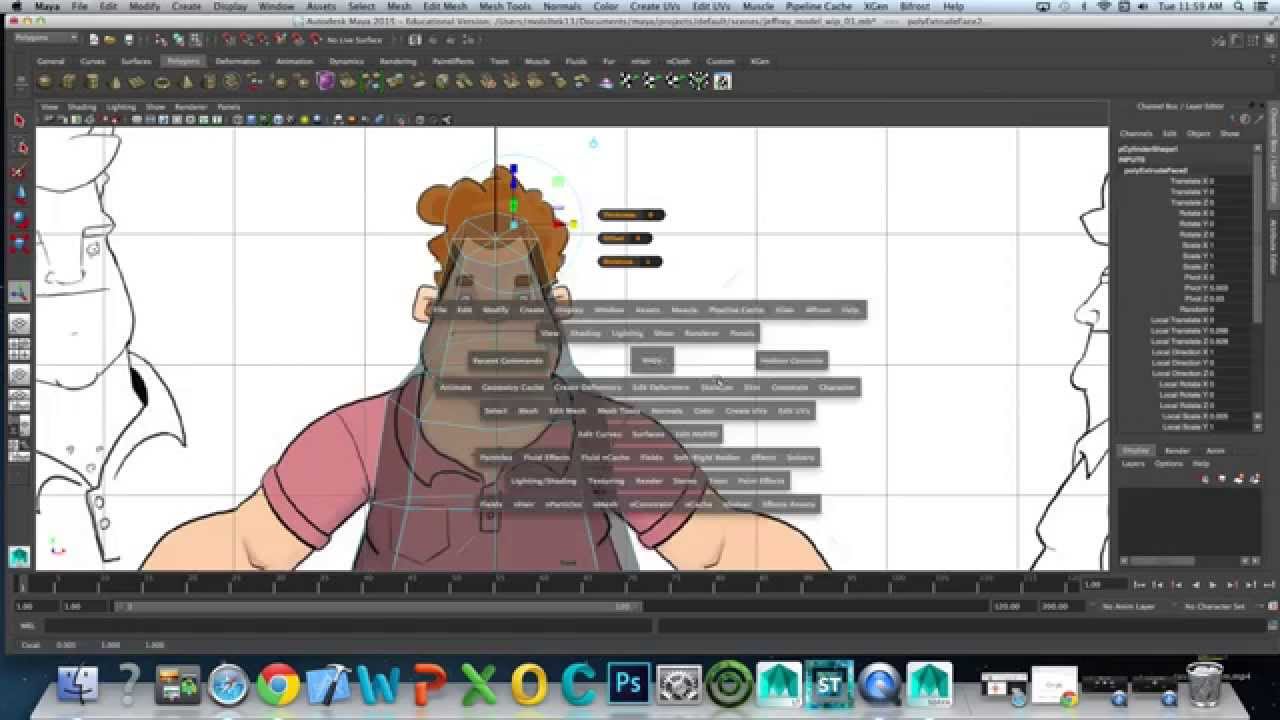Switch to the Anim layer tab
This screenshot has height=720, width=1280.
(x=1216, y=451)
